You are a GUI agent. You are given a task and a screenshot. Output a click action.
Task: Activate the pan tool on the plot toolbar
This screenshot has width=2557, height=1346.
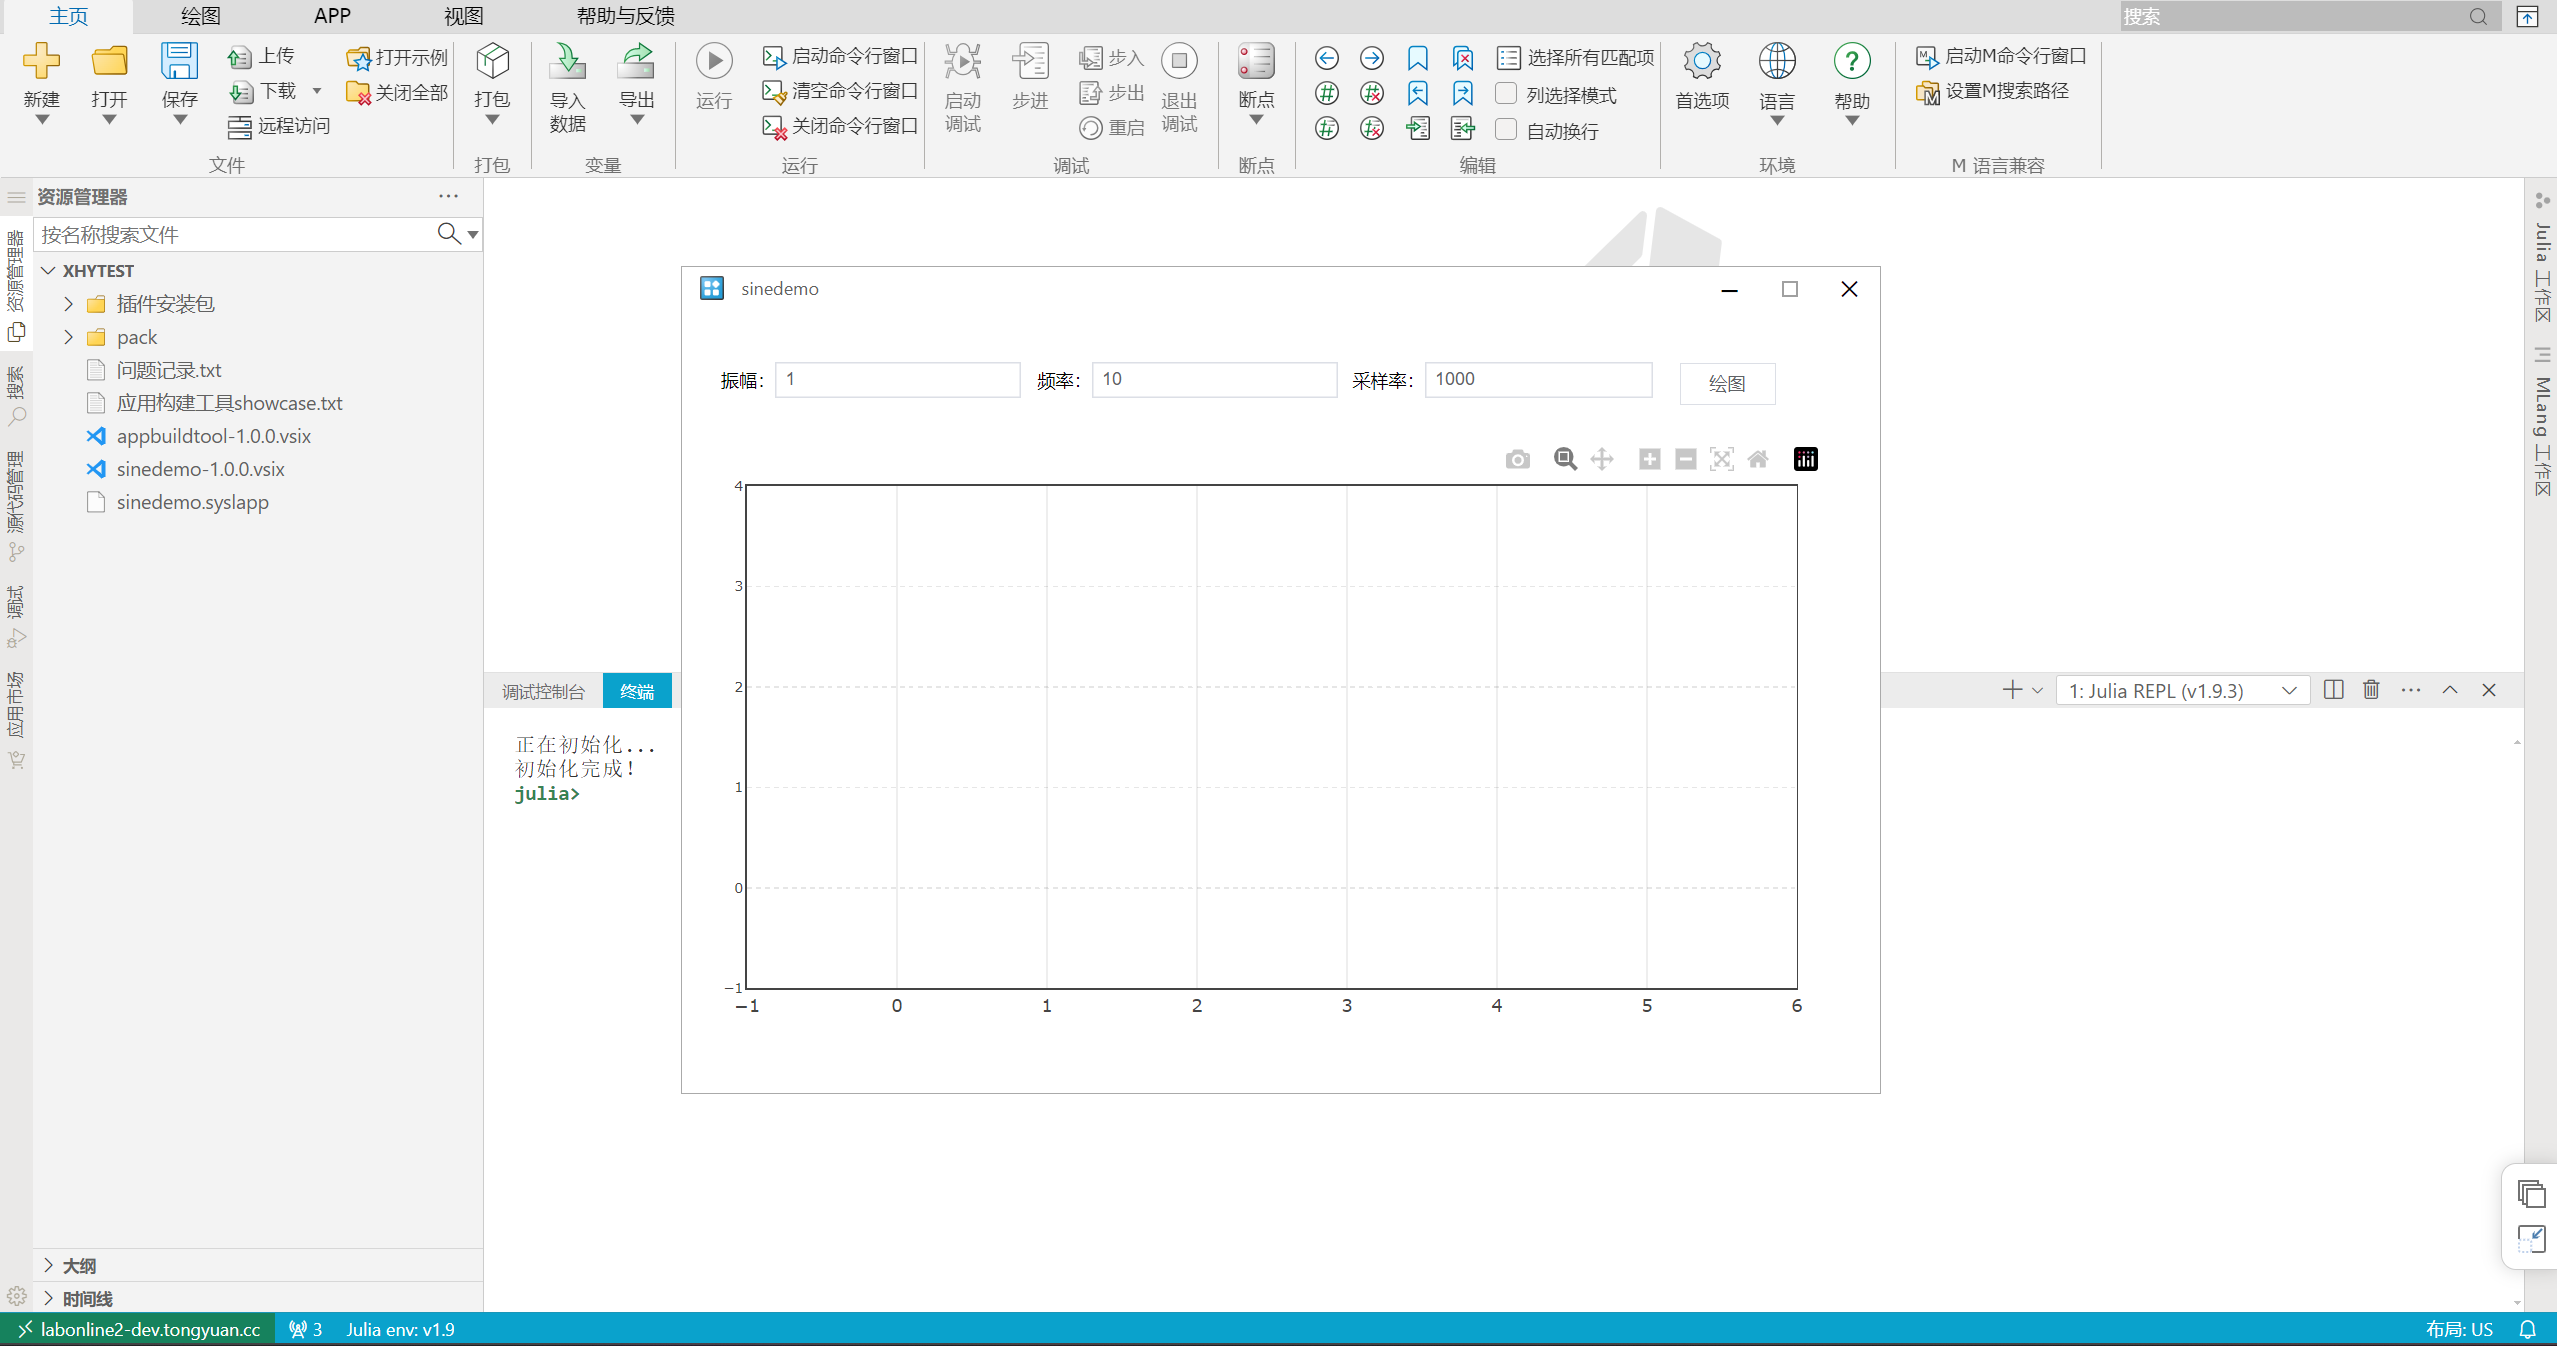point(1602,459)
